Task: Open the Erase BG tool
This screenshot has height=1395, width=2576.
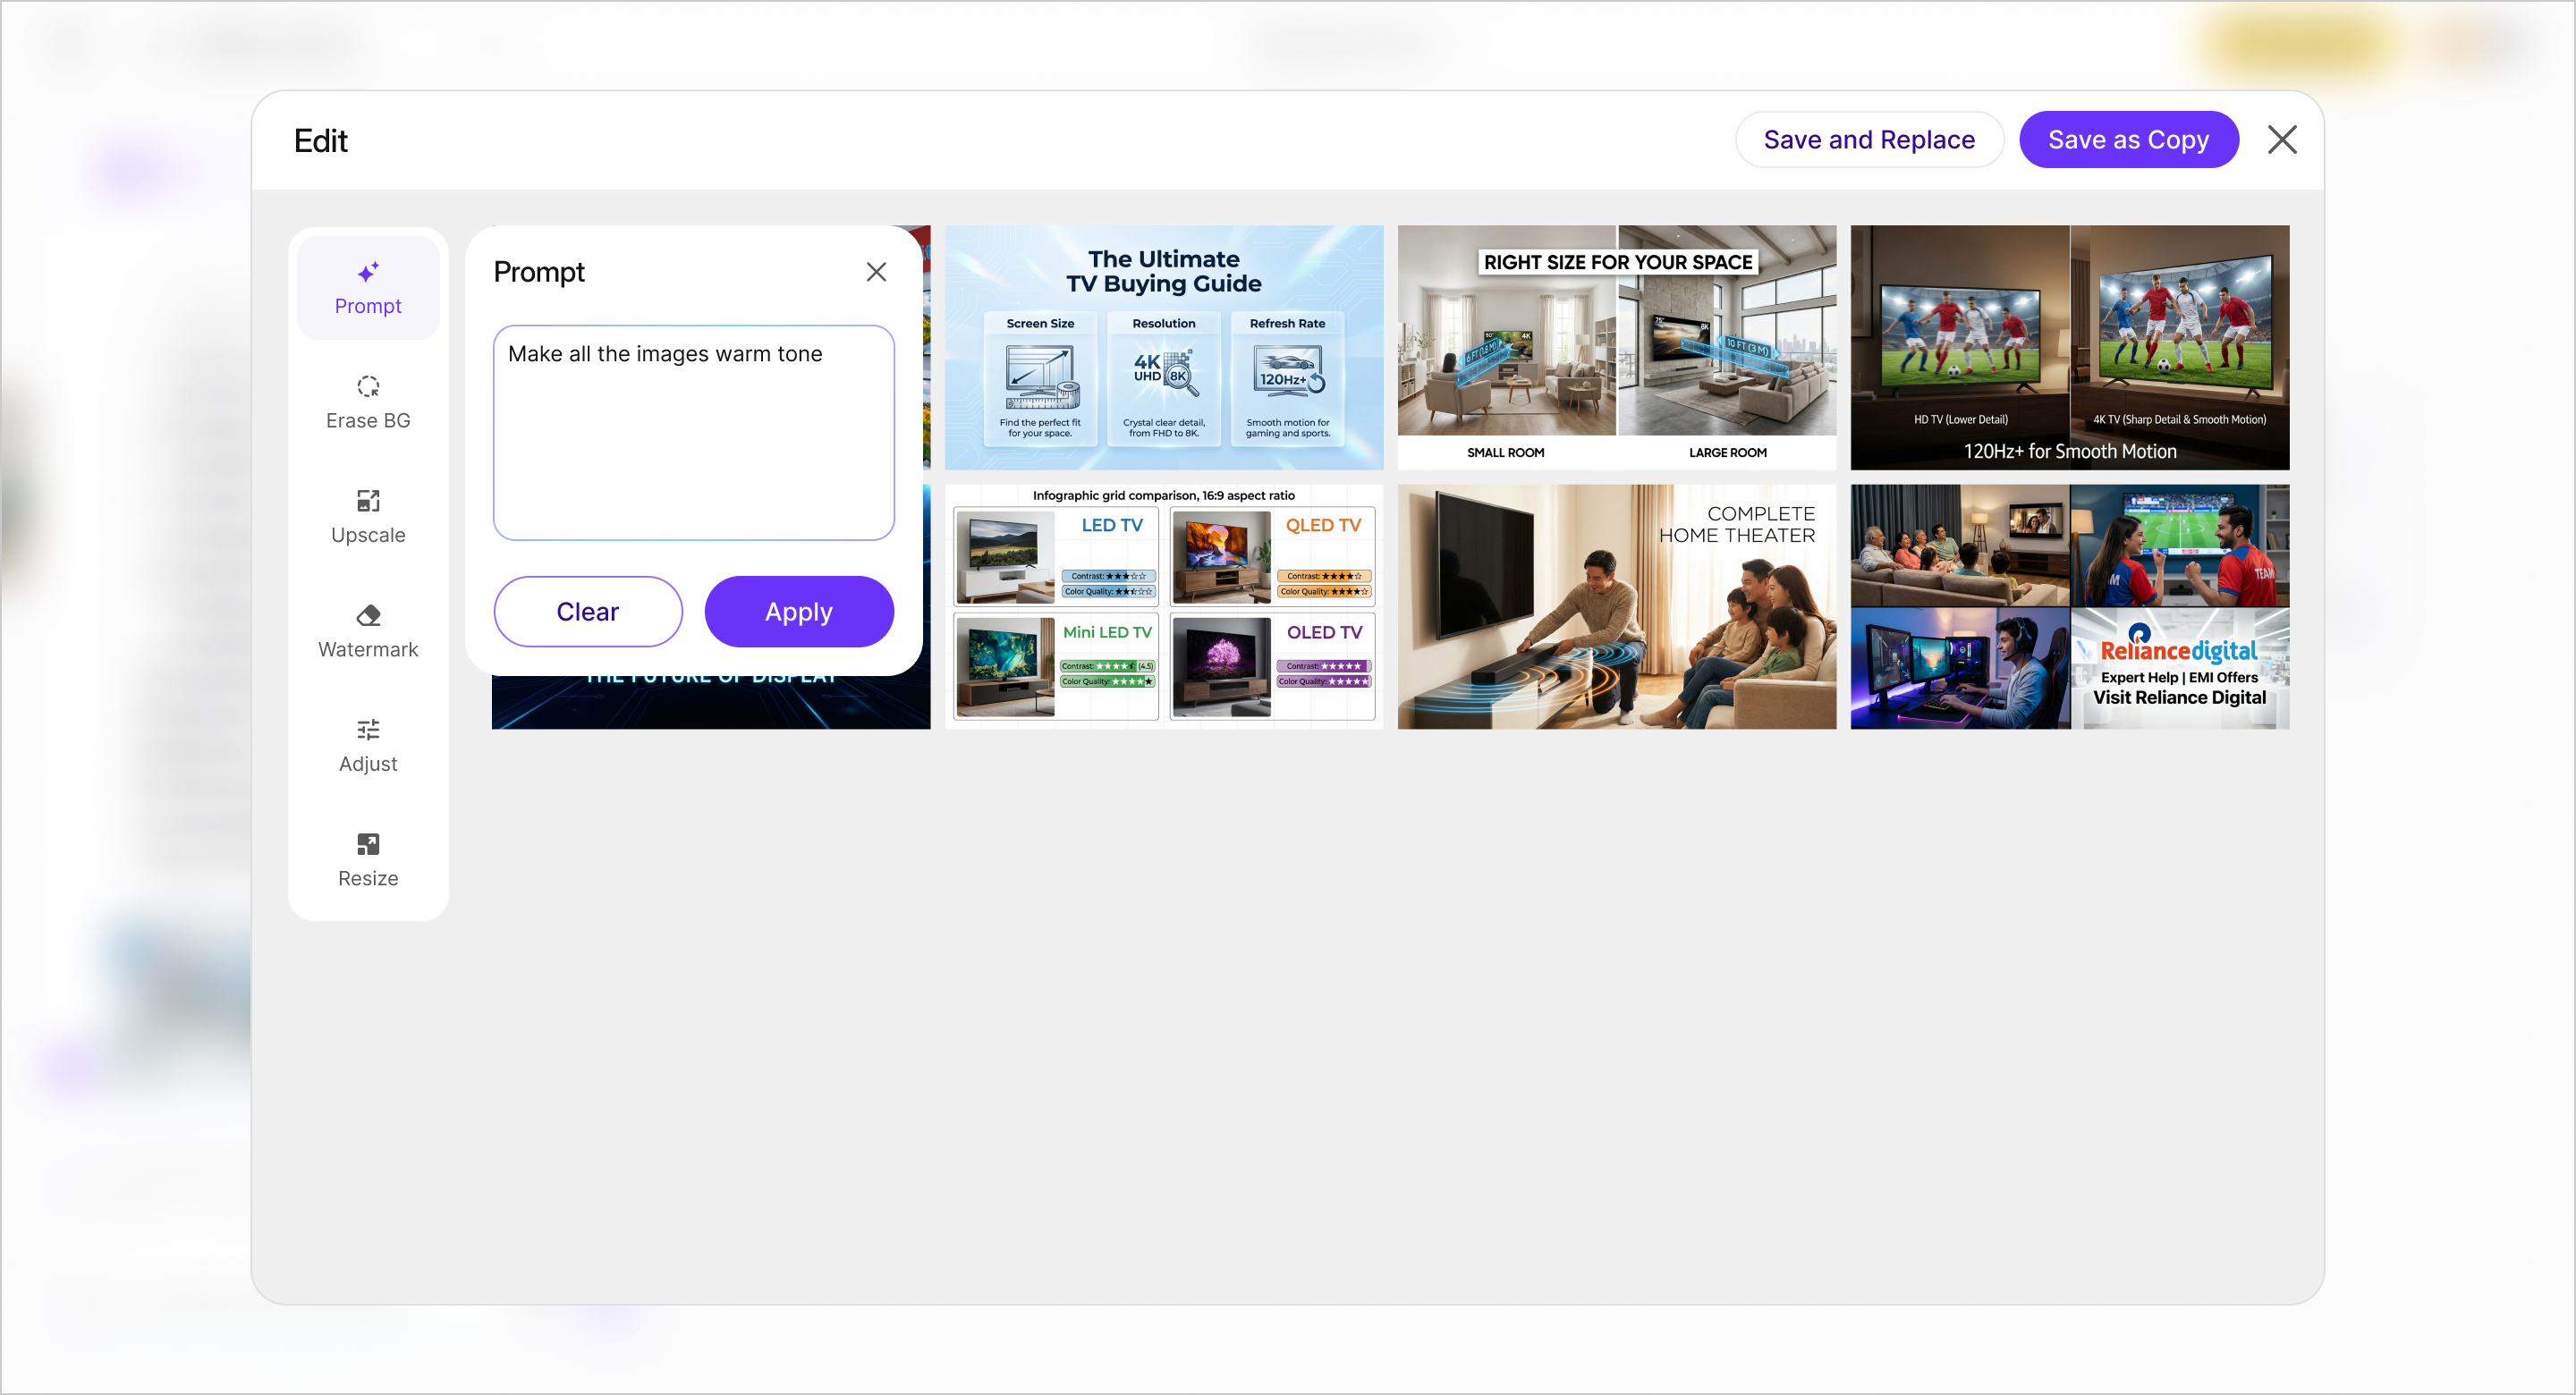Action: point(368,402)
